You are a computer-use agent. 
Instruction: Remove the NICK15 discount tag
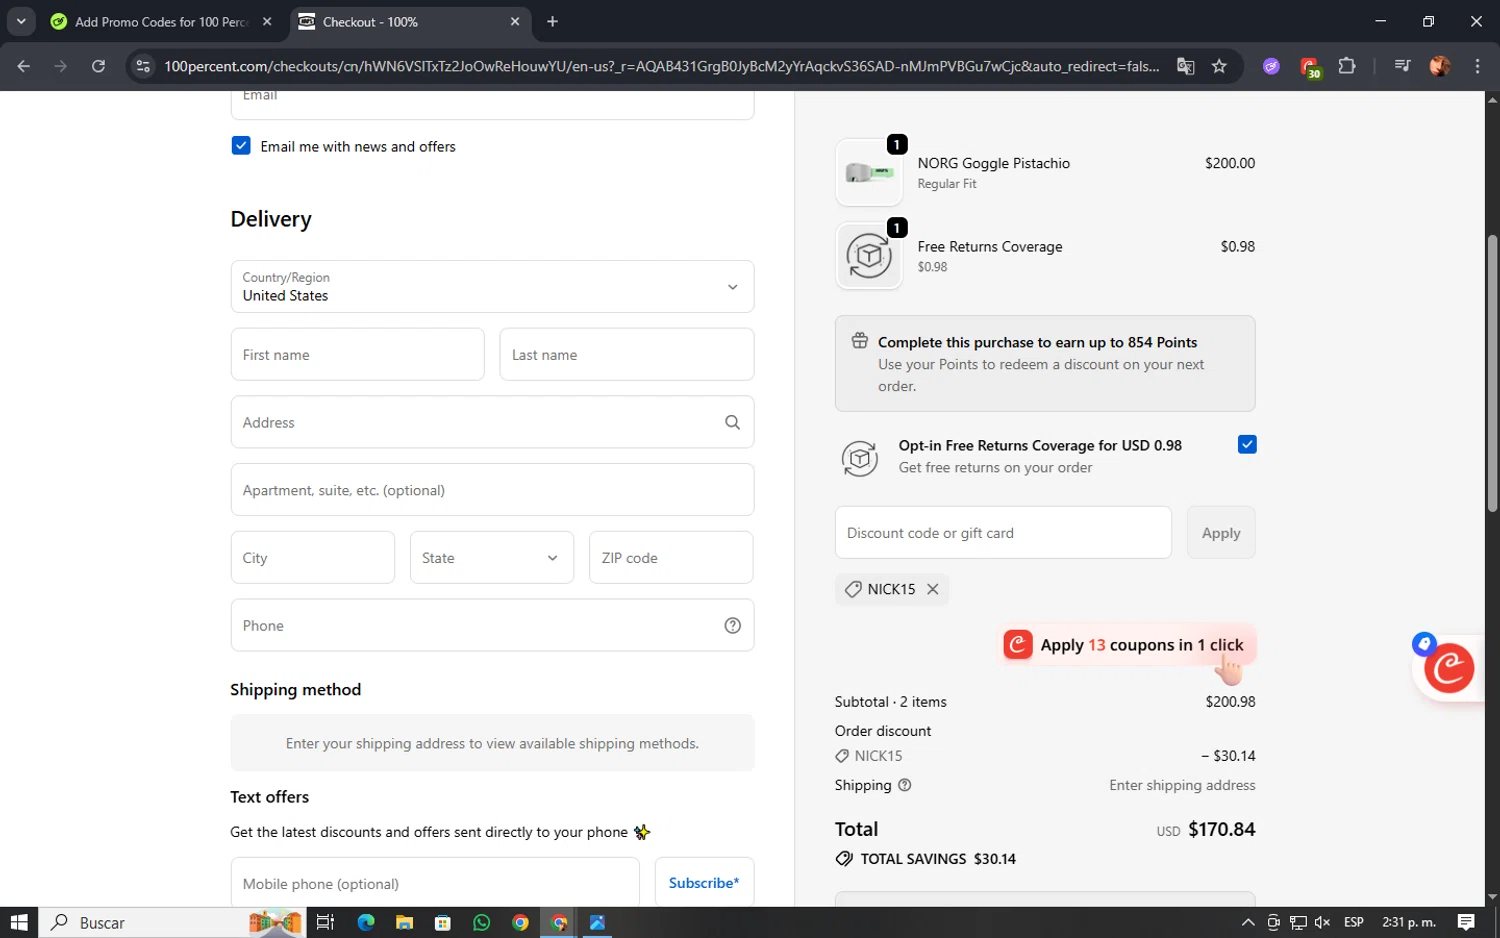(x=932, y=589)
